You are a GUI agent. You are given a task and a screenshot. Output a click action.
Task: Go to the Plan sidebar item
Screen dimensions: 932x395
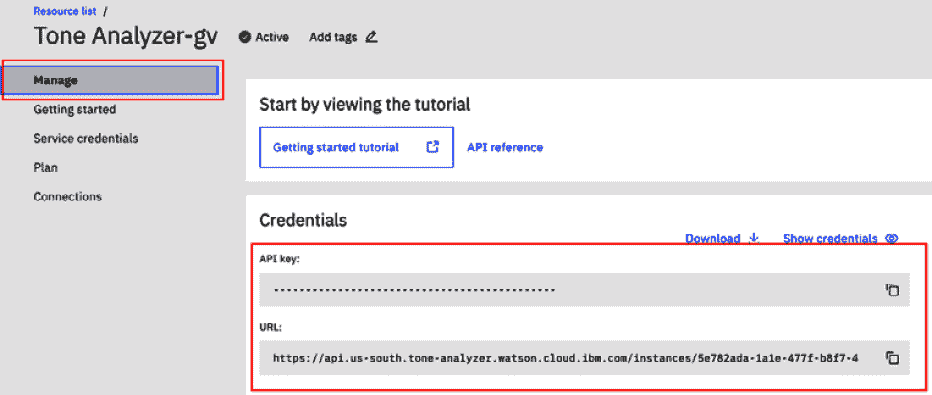pos(45,168)
